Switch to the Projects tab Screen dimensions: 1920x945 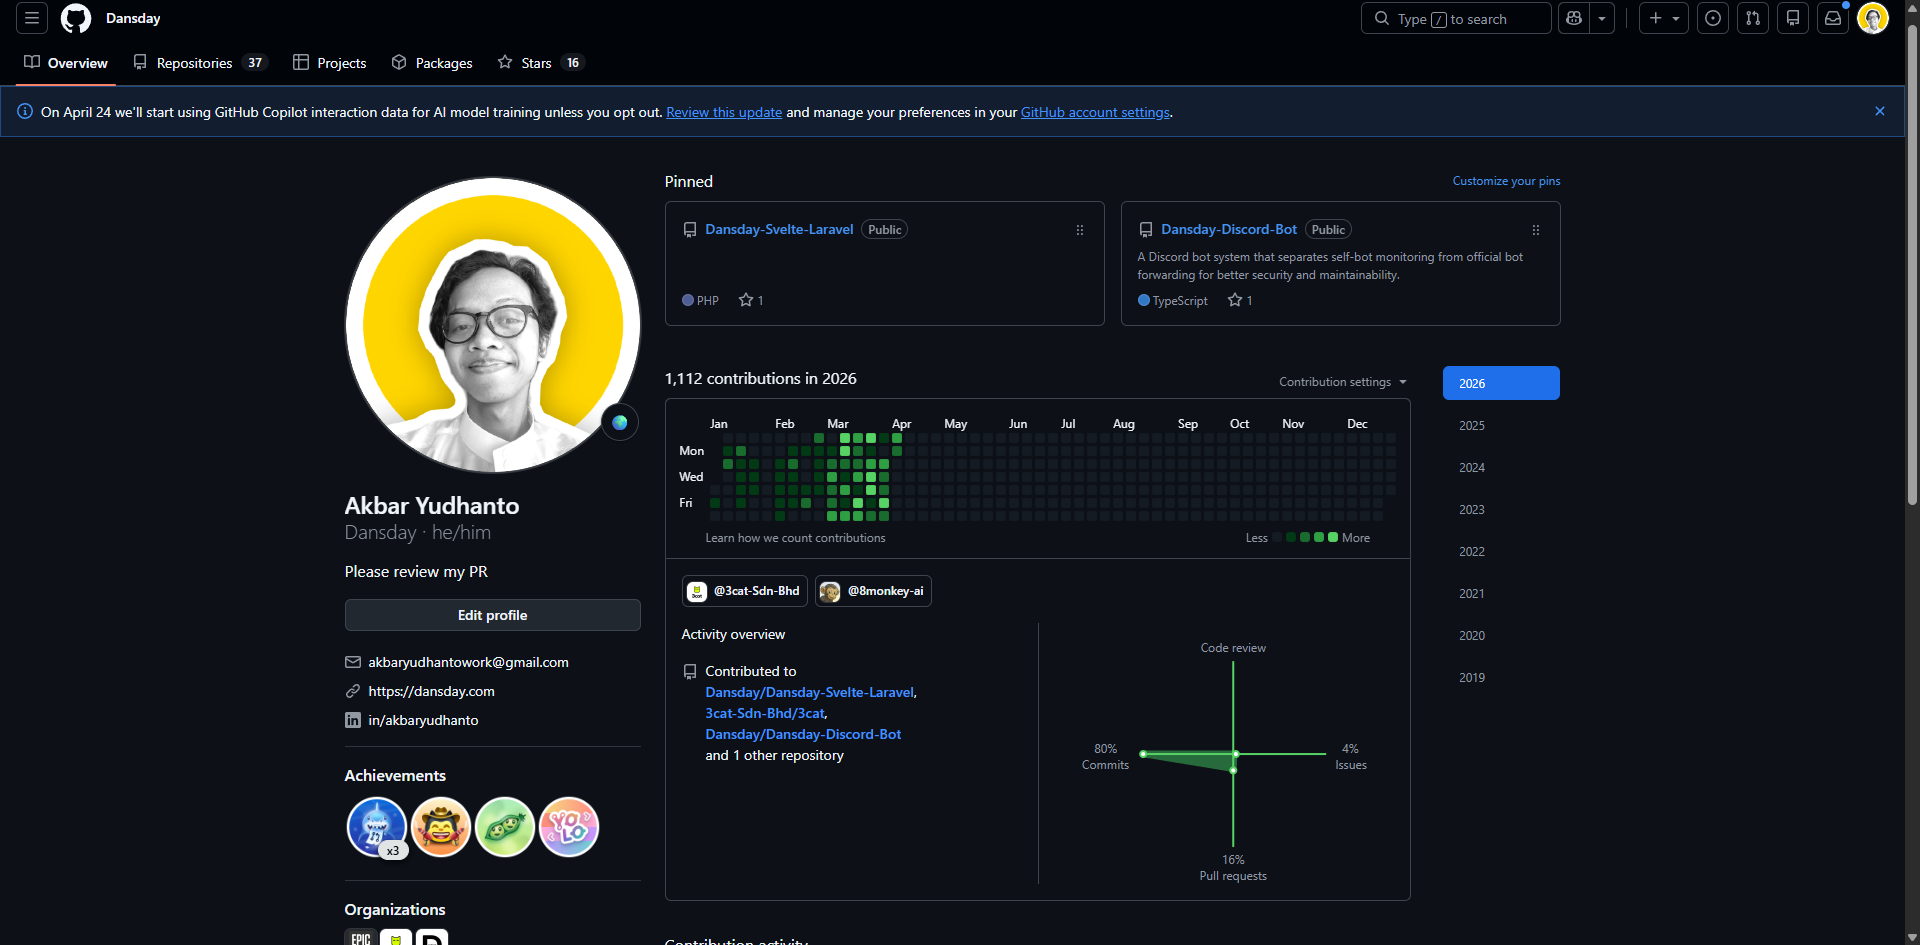coord(330,63)
